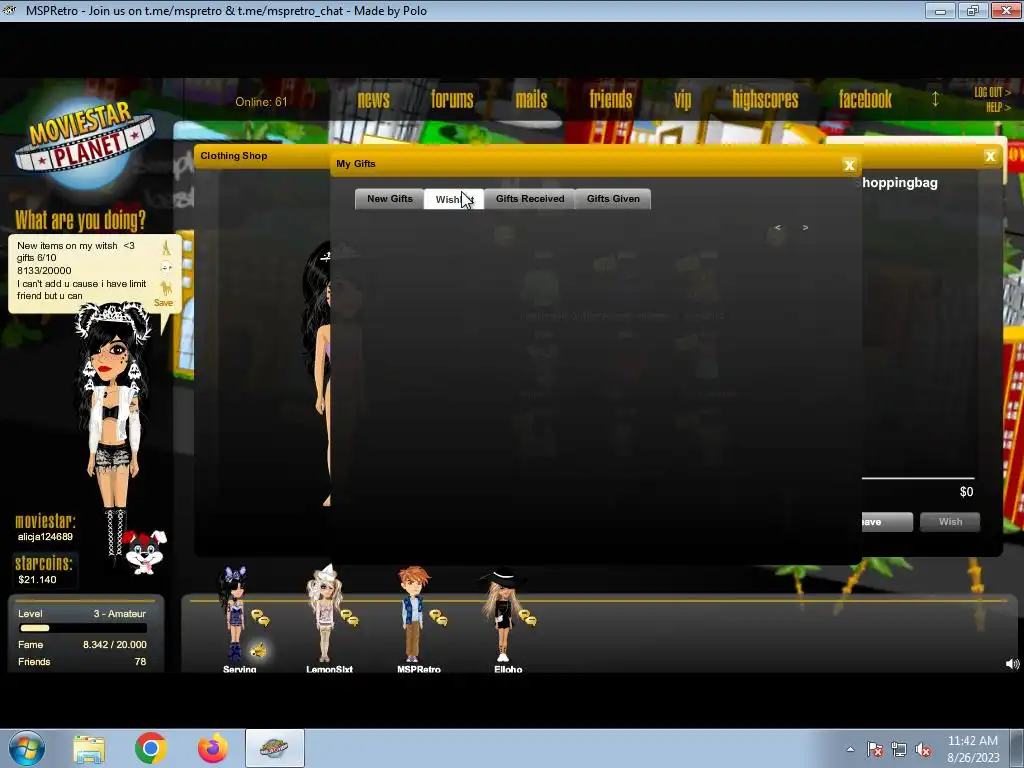Viewport: 1024px width, 768px height.
Task: Select the MSPRetro friend avatar
Action: pyautogui.click(x=413, y=614)
